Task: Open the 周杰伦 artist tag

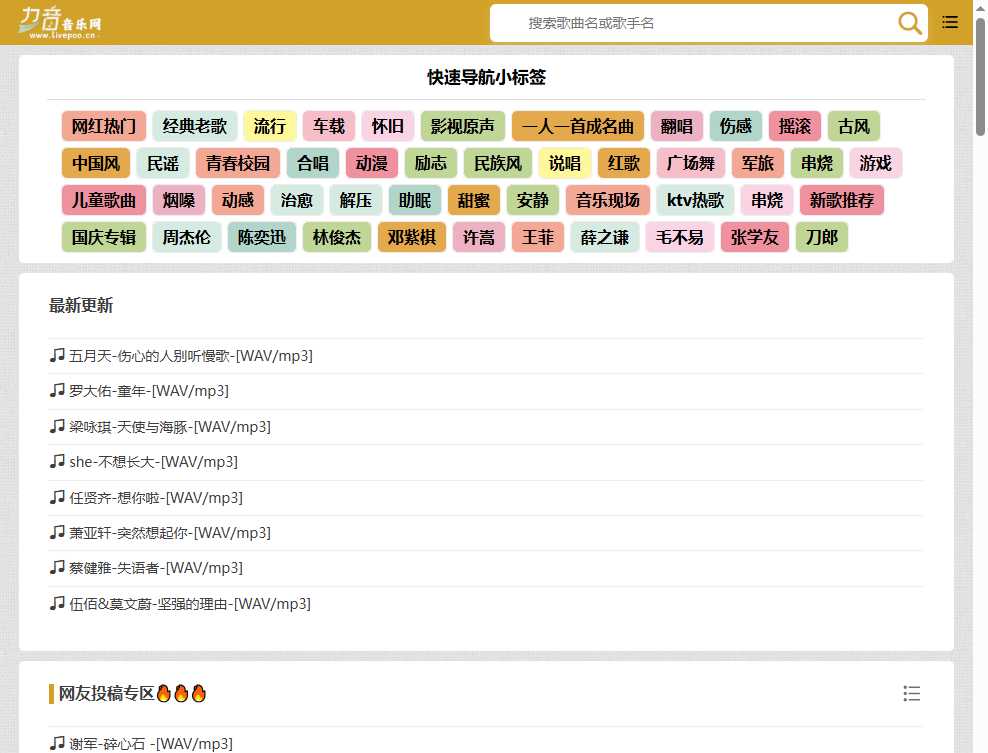Action: click(x=186, y=237)
